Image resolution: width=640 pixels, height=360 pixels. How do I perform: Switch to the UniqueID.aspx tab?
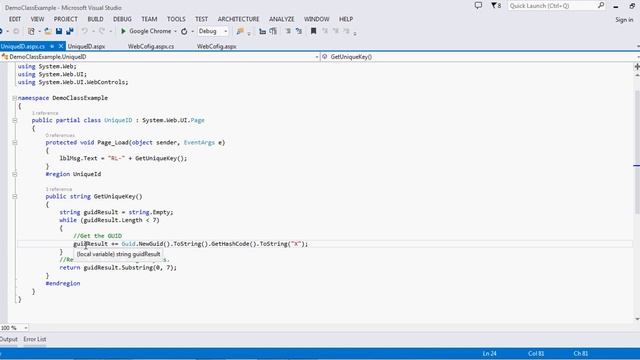click(x=86, y=47)
